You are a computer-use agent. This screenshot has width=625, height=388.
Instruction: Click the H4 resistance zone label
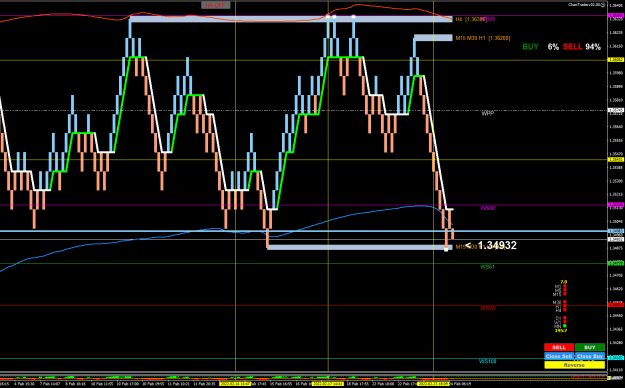(471, 19)
